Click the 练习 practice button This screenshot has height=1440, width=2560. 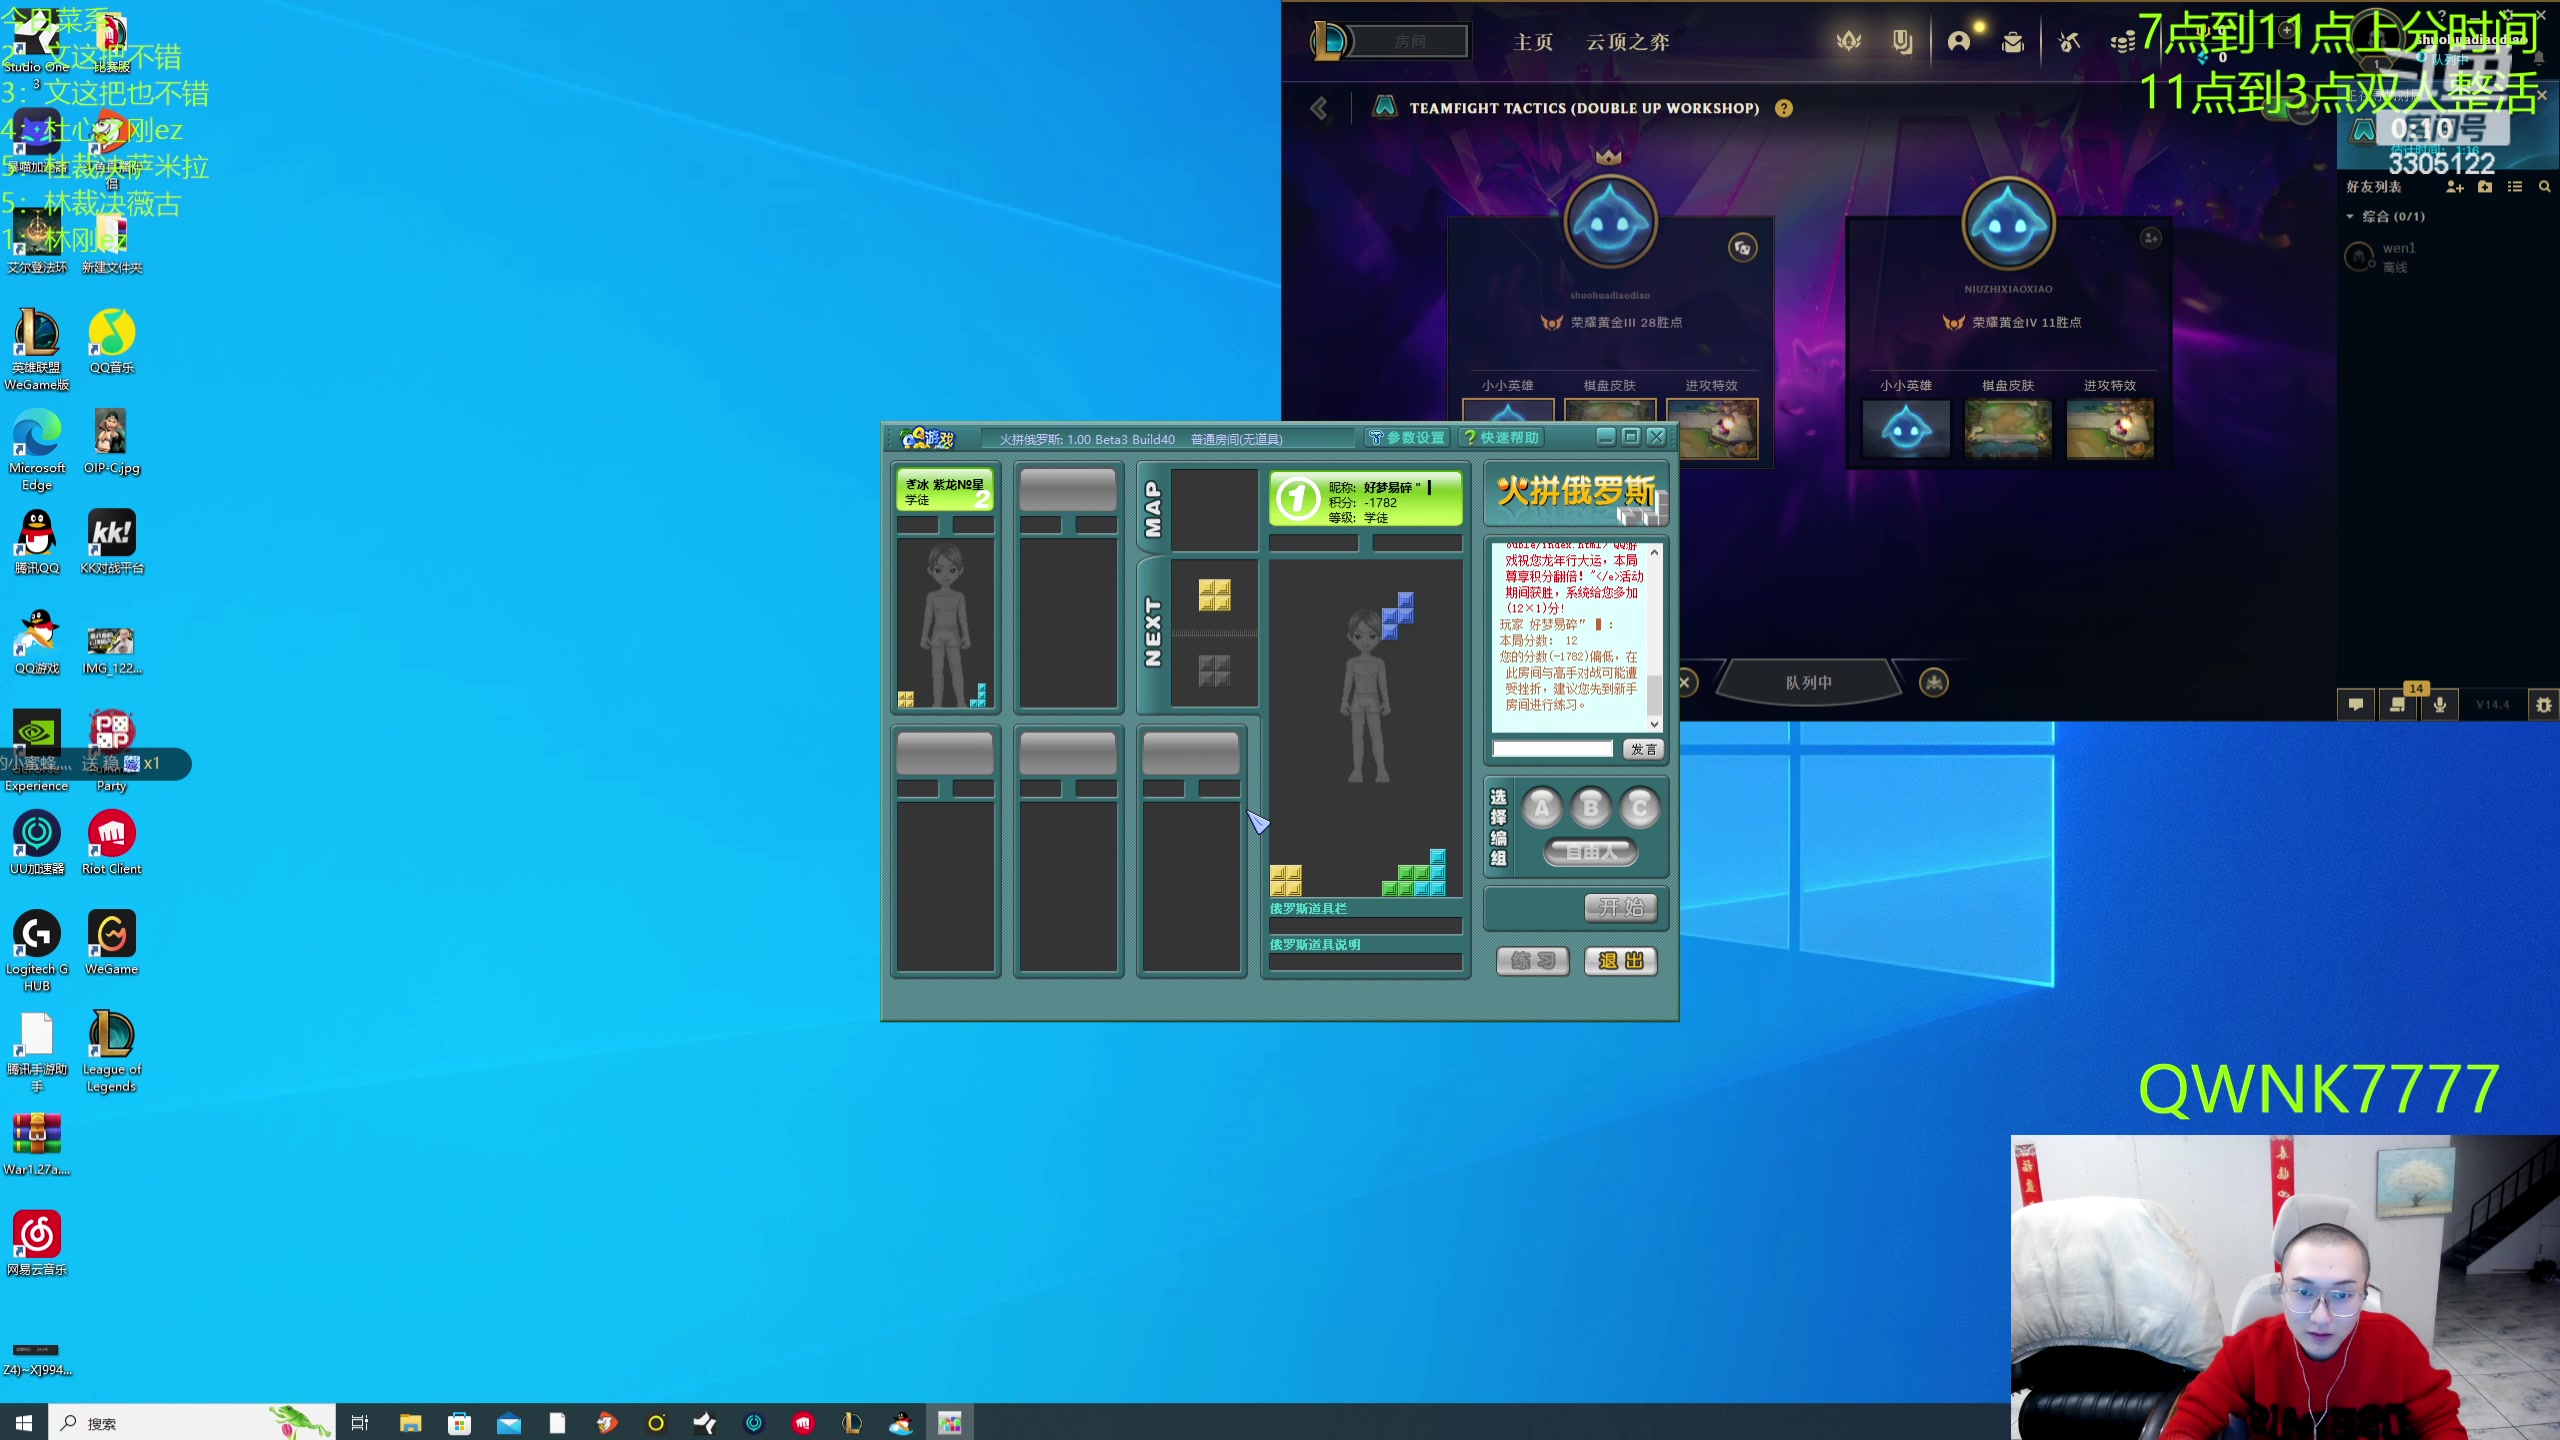point(1533,961)
